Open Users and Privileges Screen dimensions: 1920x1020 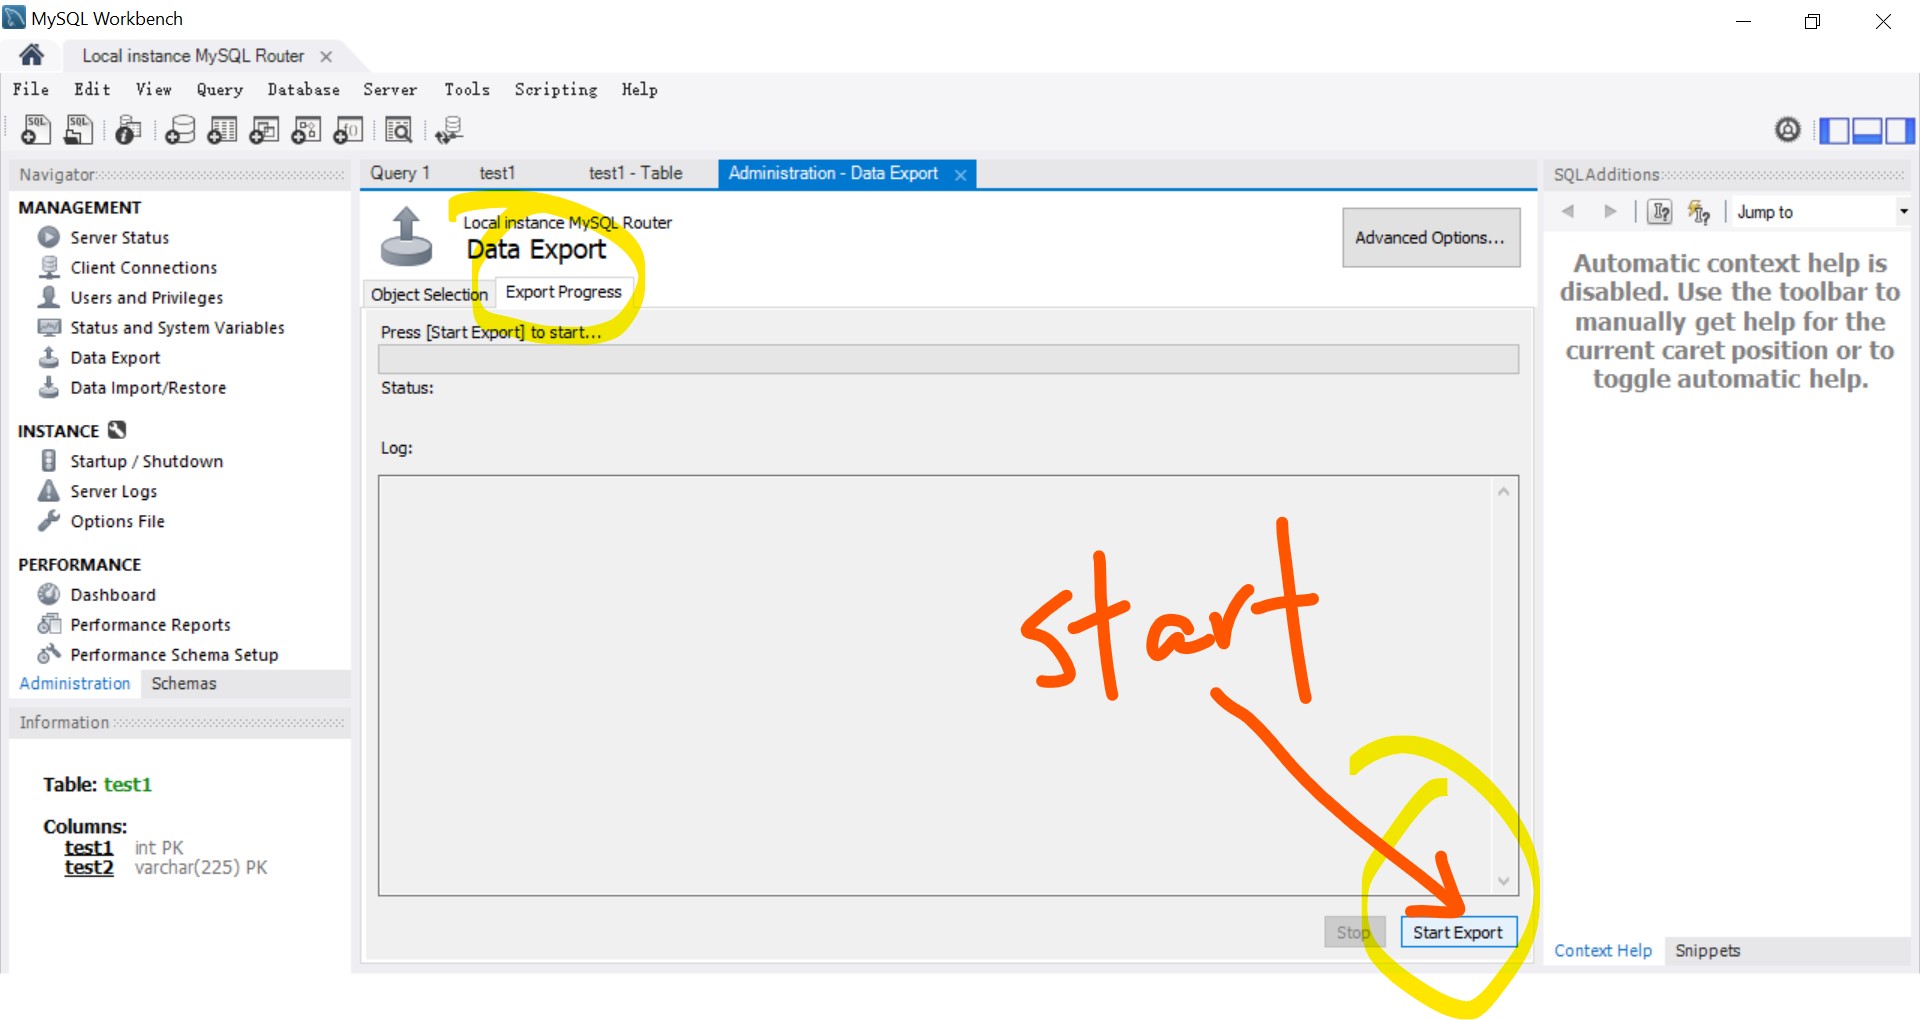click(146, 298)
